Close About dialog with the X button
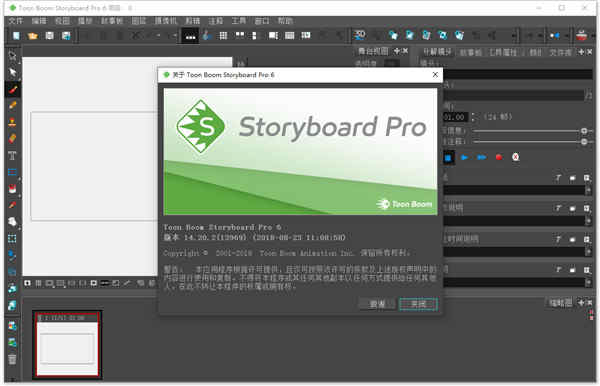600x386 pixels. pyautogui.click(x=435, y=75)
